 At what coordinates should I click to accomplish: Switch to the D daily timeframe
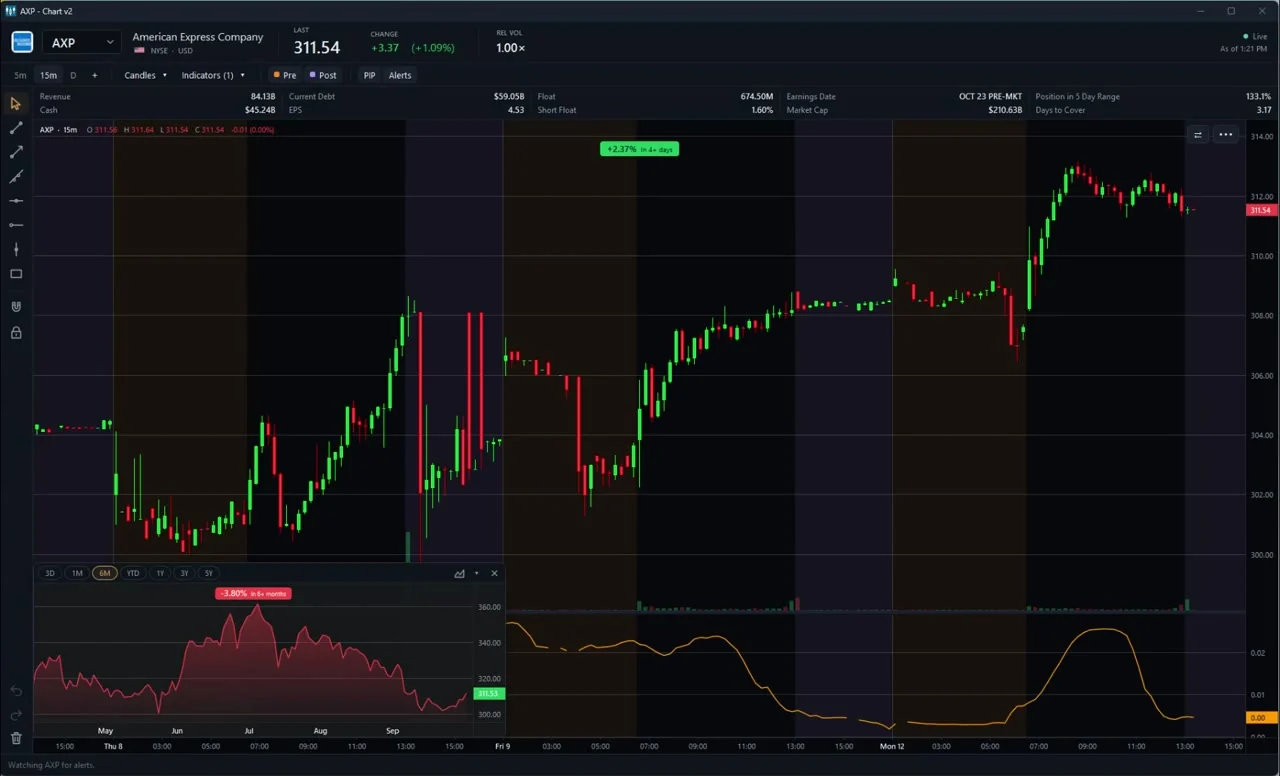(x=73, y=75)
